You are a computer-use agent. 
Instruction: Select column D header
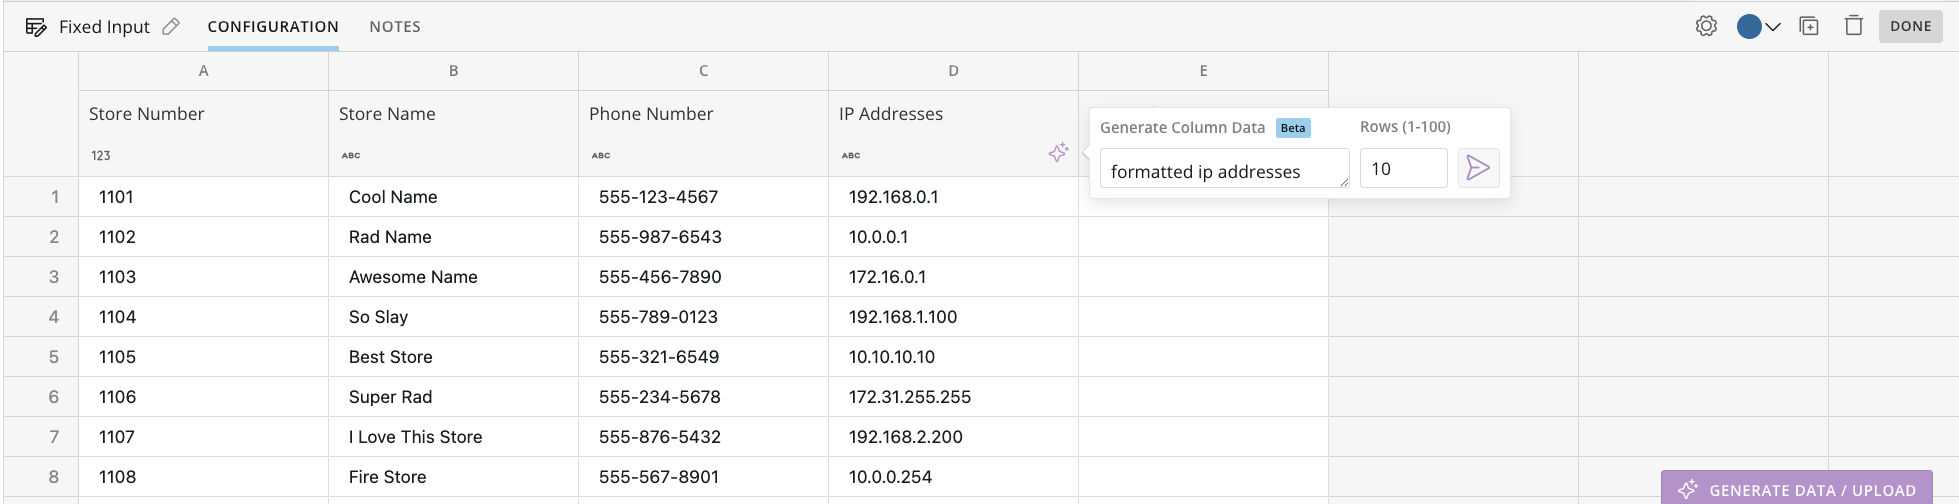tap(953, 71)
